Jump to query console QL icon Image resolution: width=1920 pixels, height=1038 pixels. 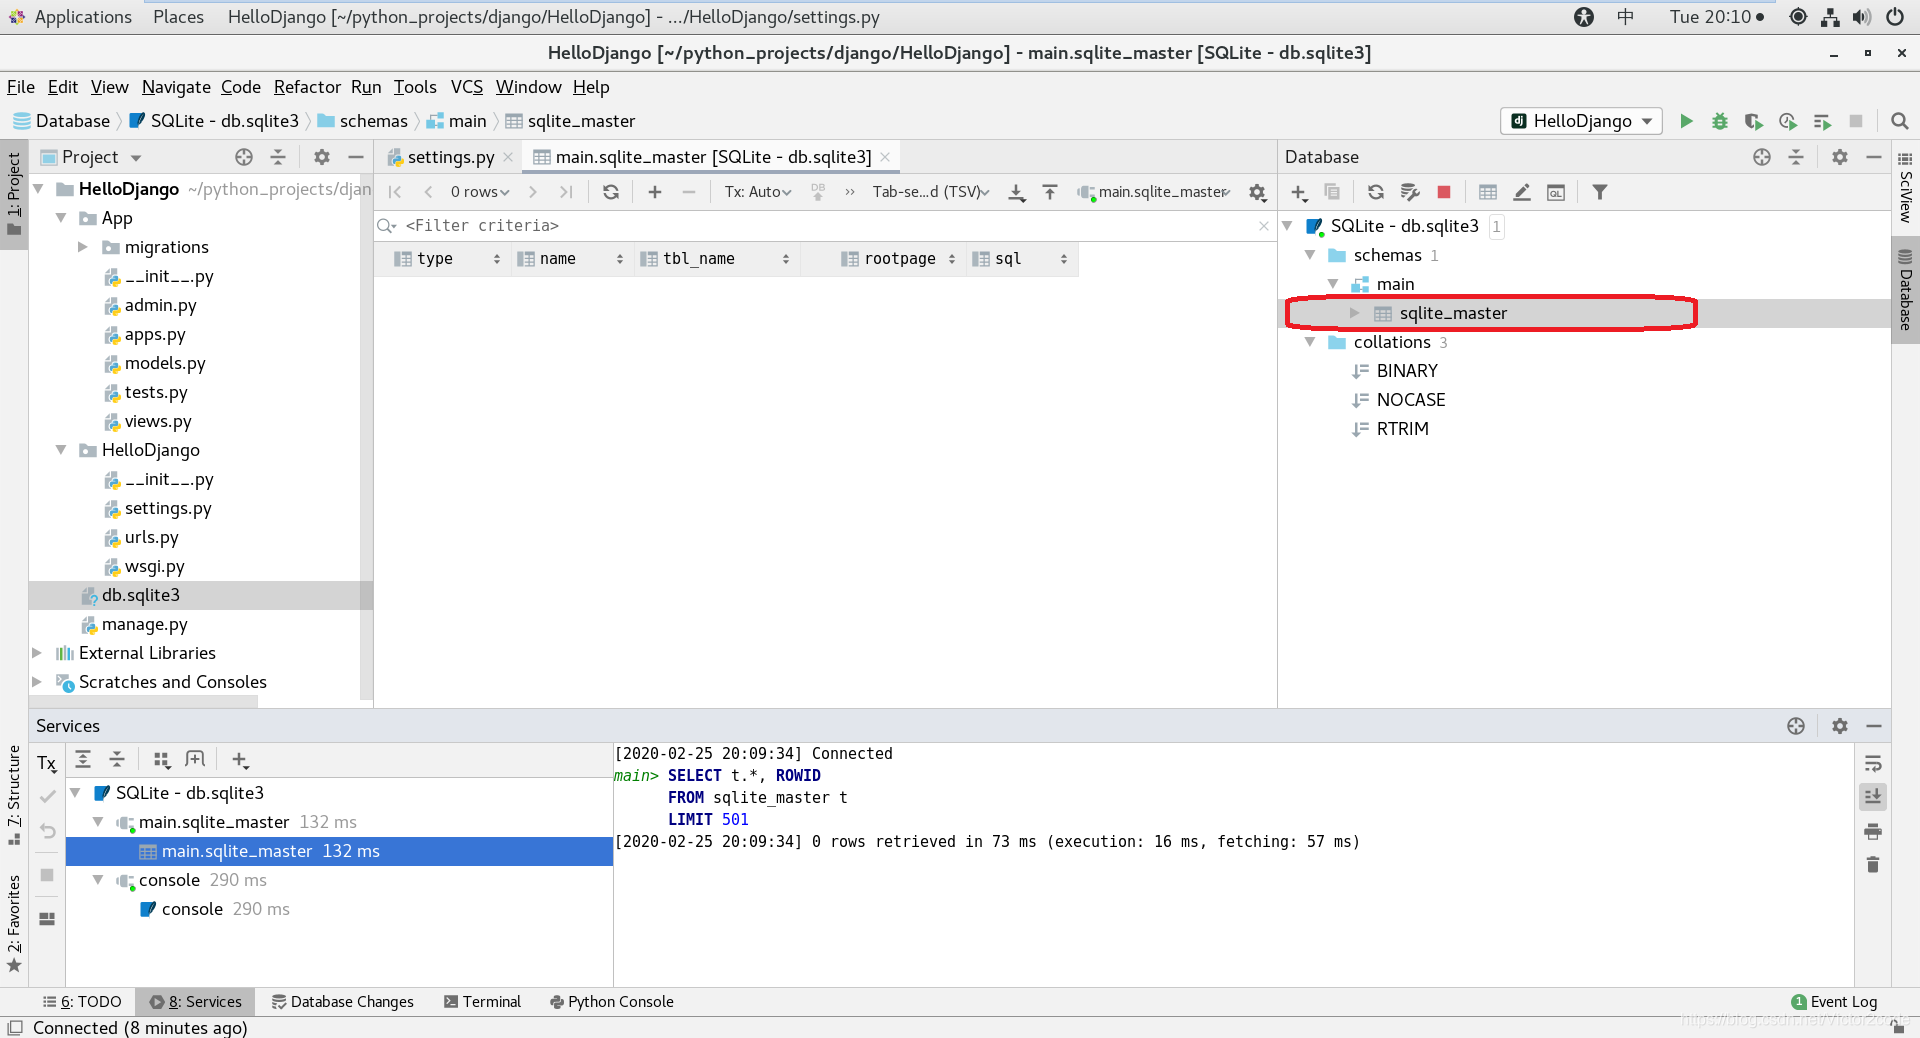point(1556,192)
